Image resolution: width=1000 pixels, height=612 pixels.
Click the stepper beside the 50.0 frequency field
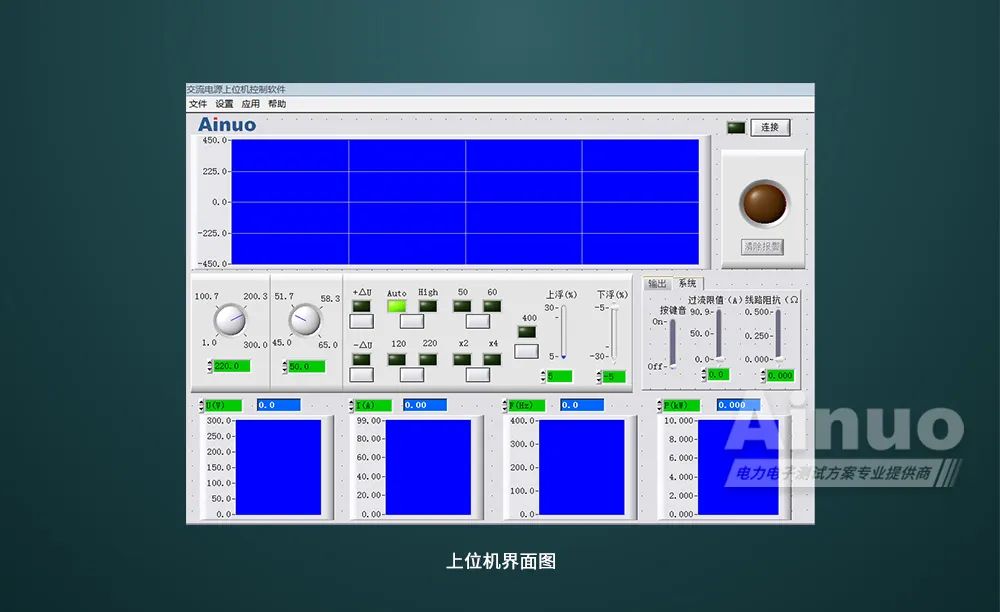point(283,367)
